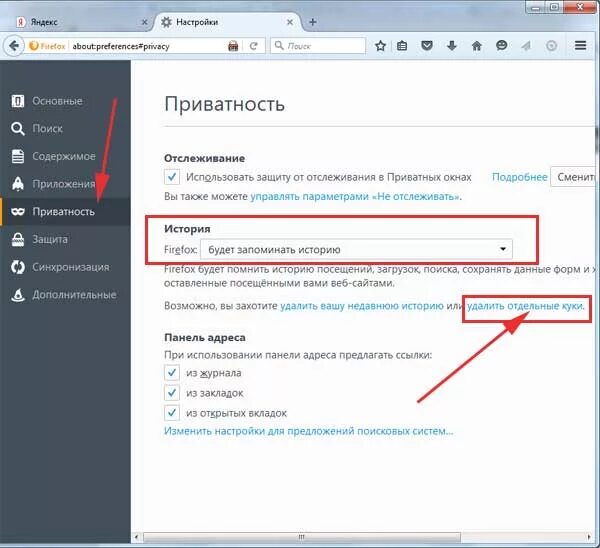The height and width of the screenshot is (548, 600).
Task: Select the Настройки tab
Action: (228, 22)
